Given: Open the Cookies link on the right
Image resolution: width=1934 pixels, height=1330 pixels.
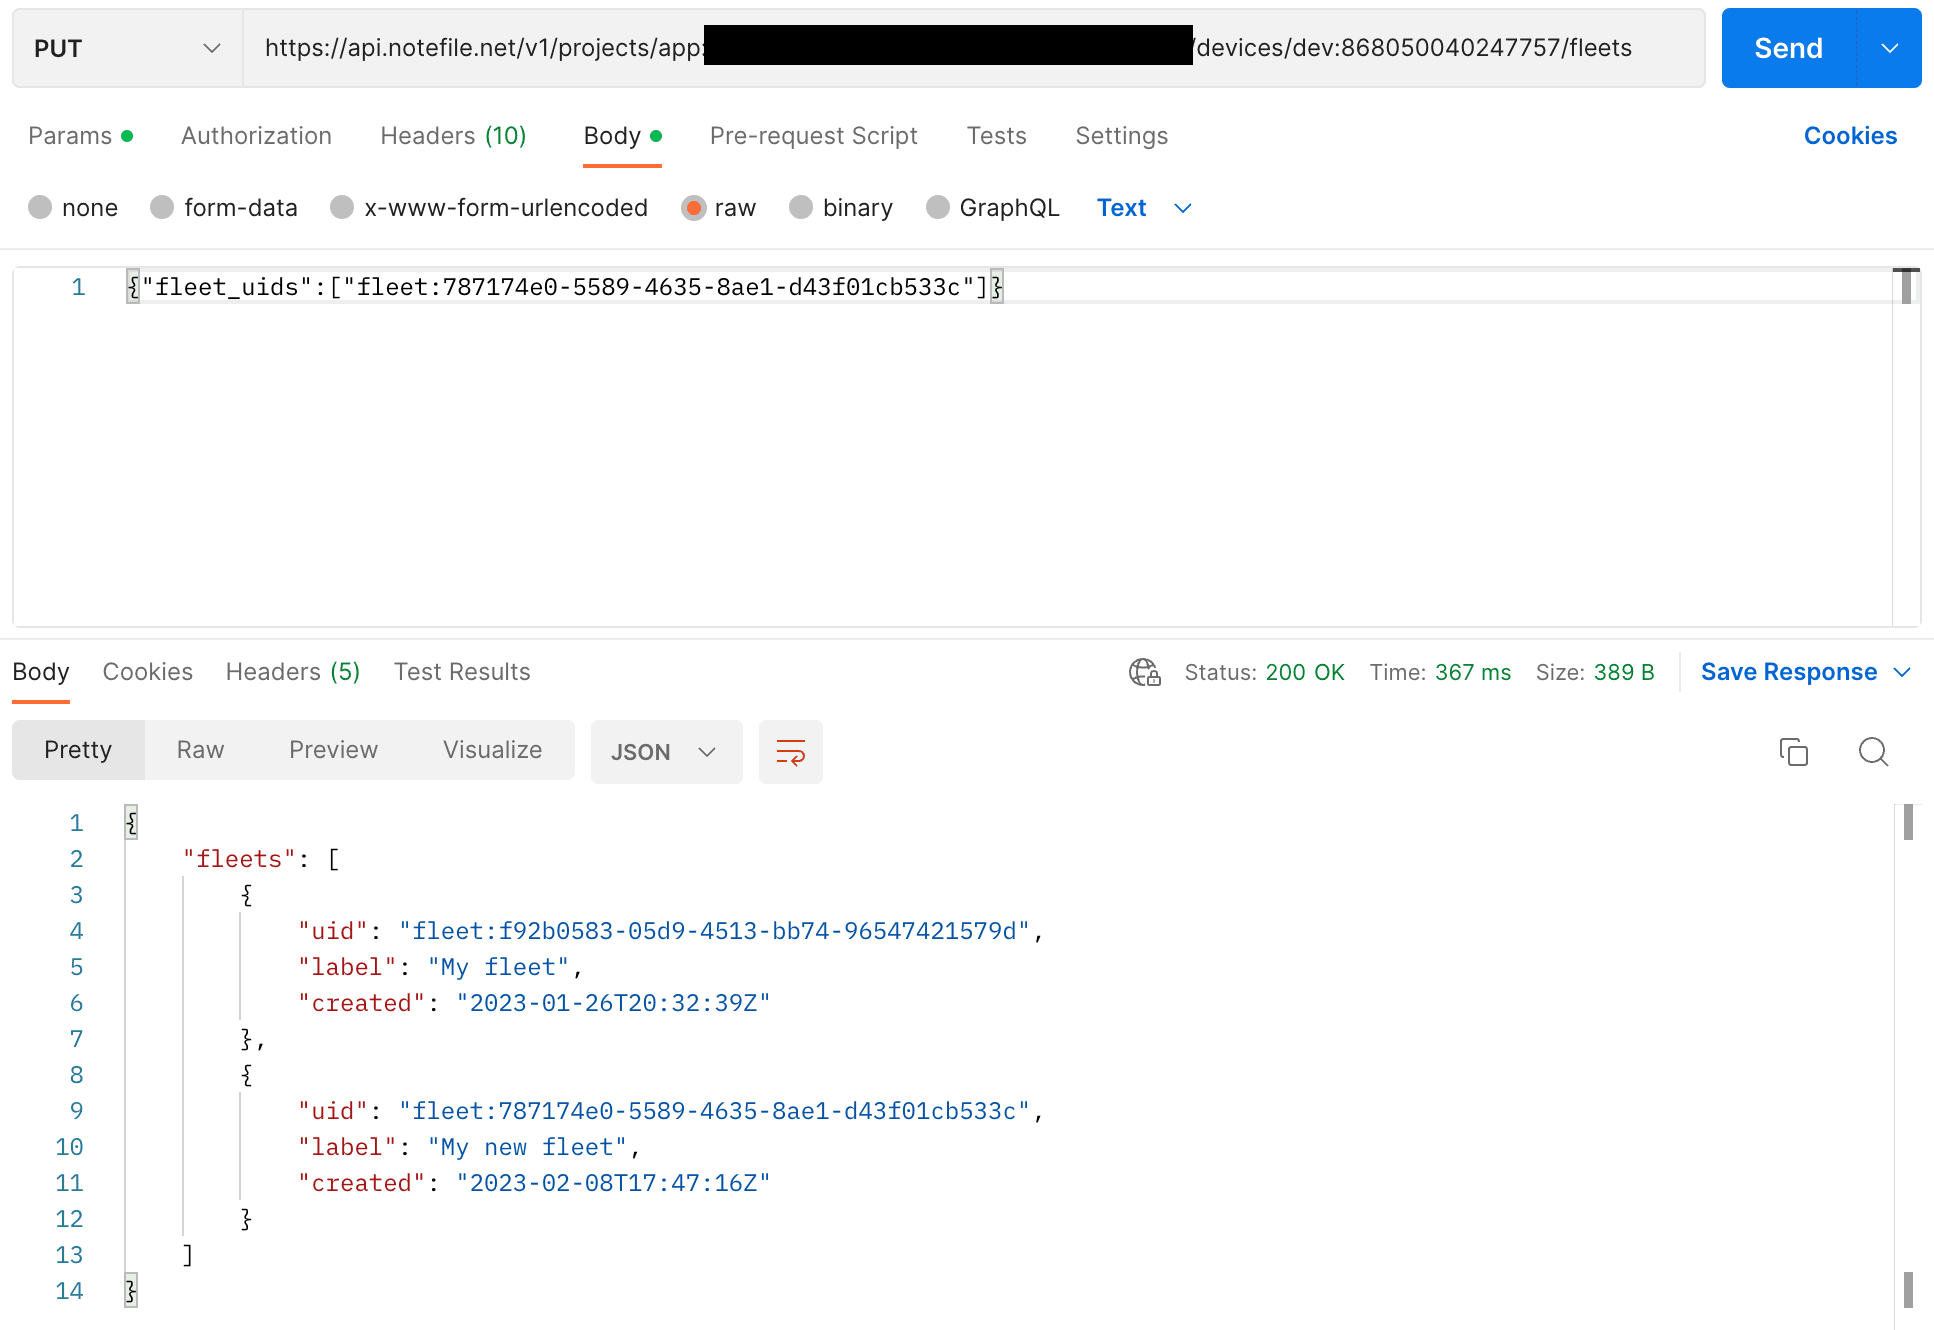Looking at the screenshot, I should (1850, 136).
